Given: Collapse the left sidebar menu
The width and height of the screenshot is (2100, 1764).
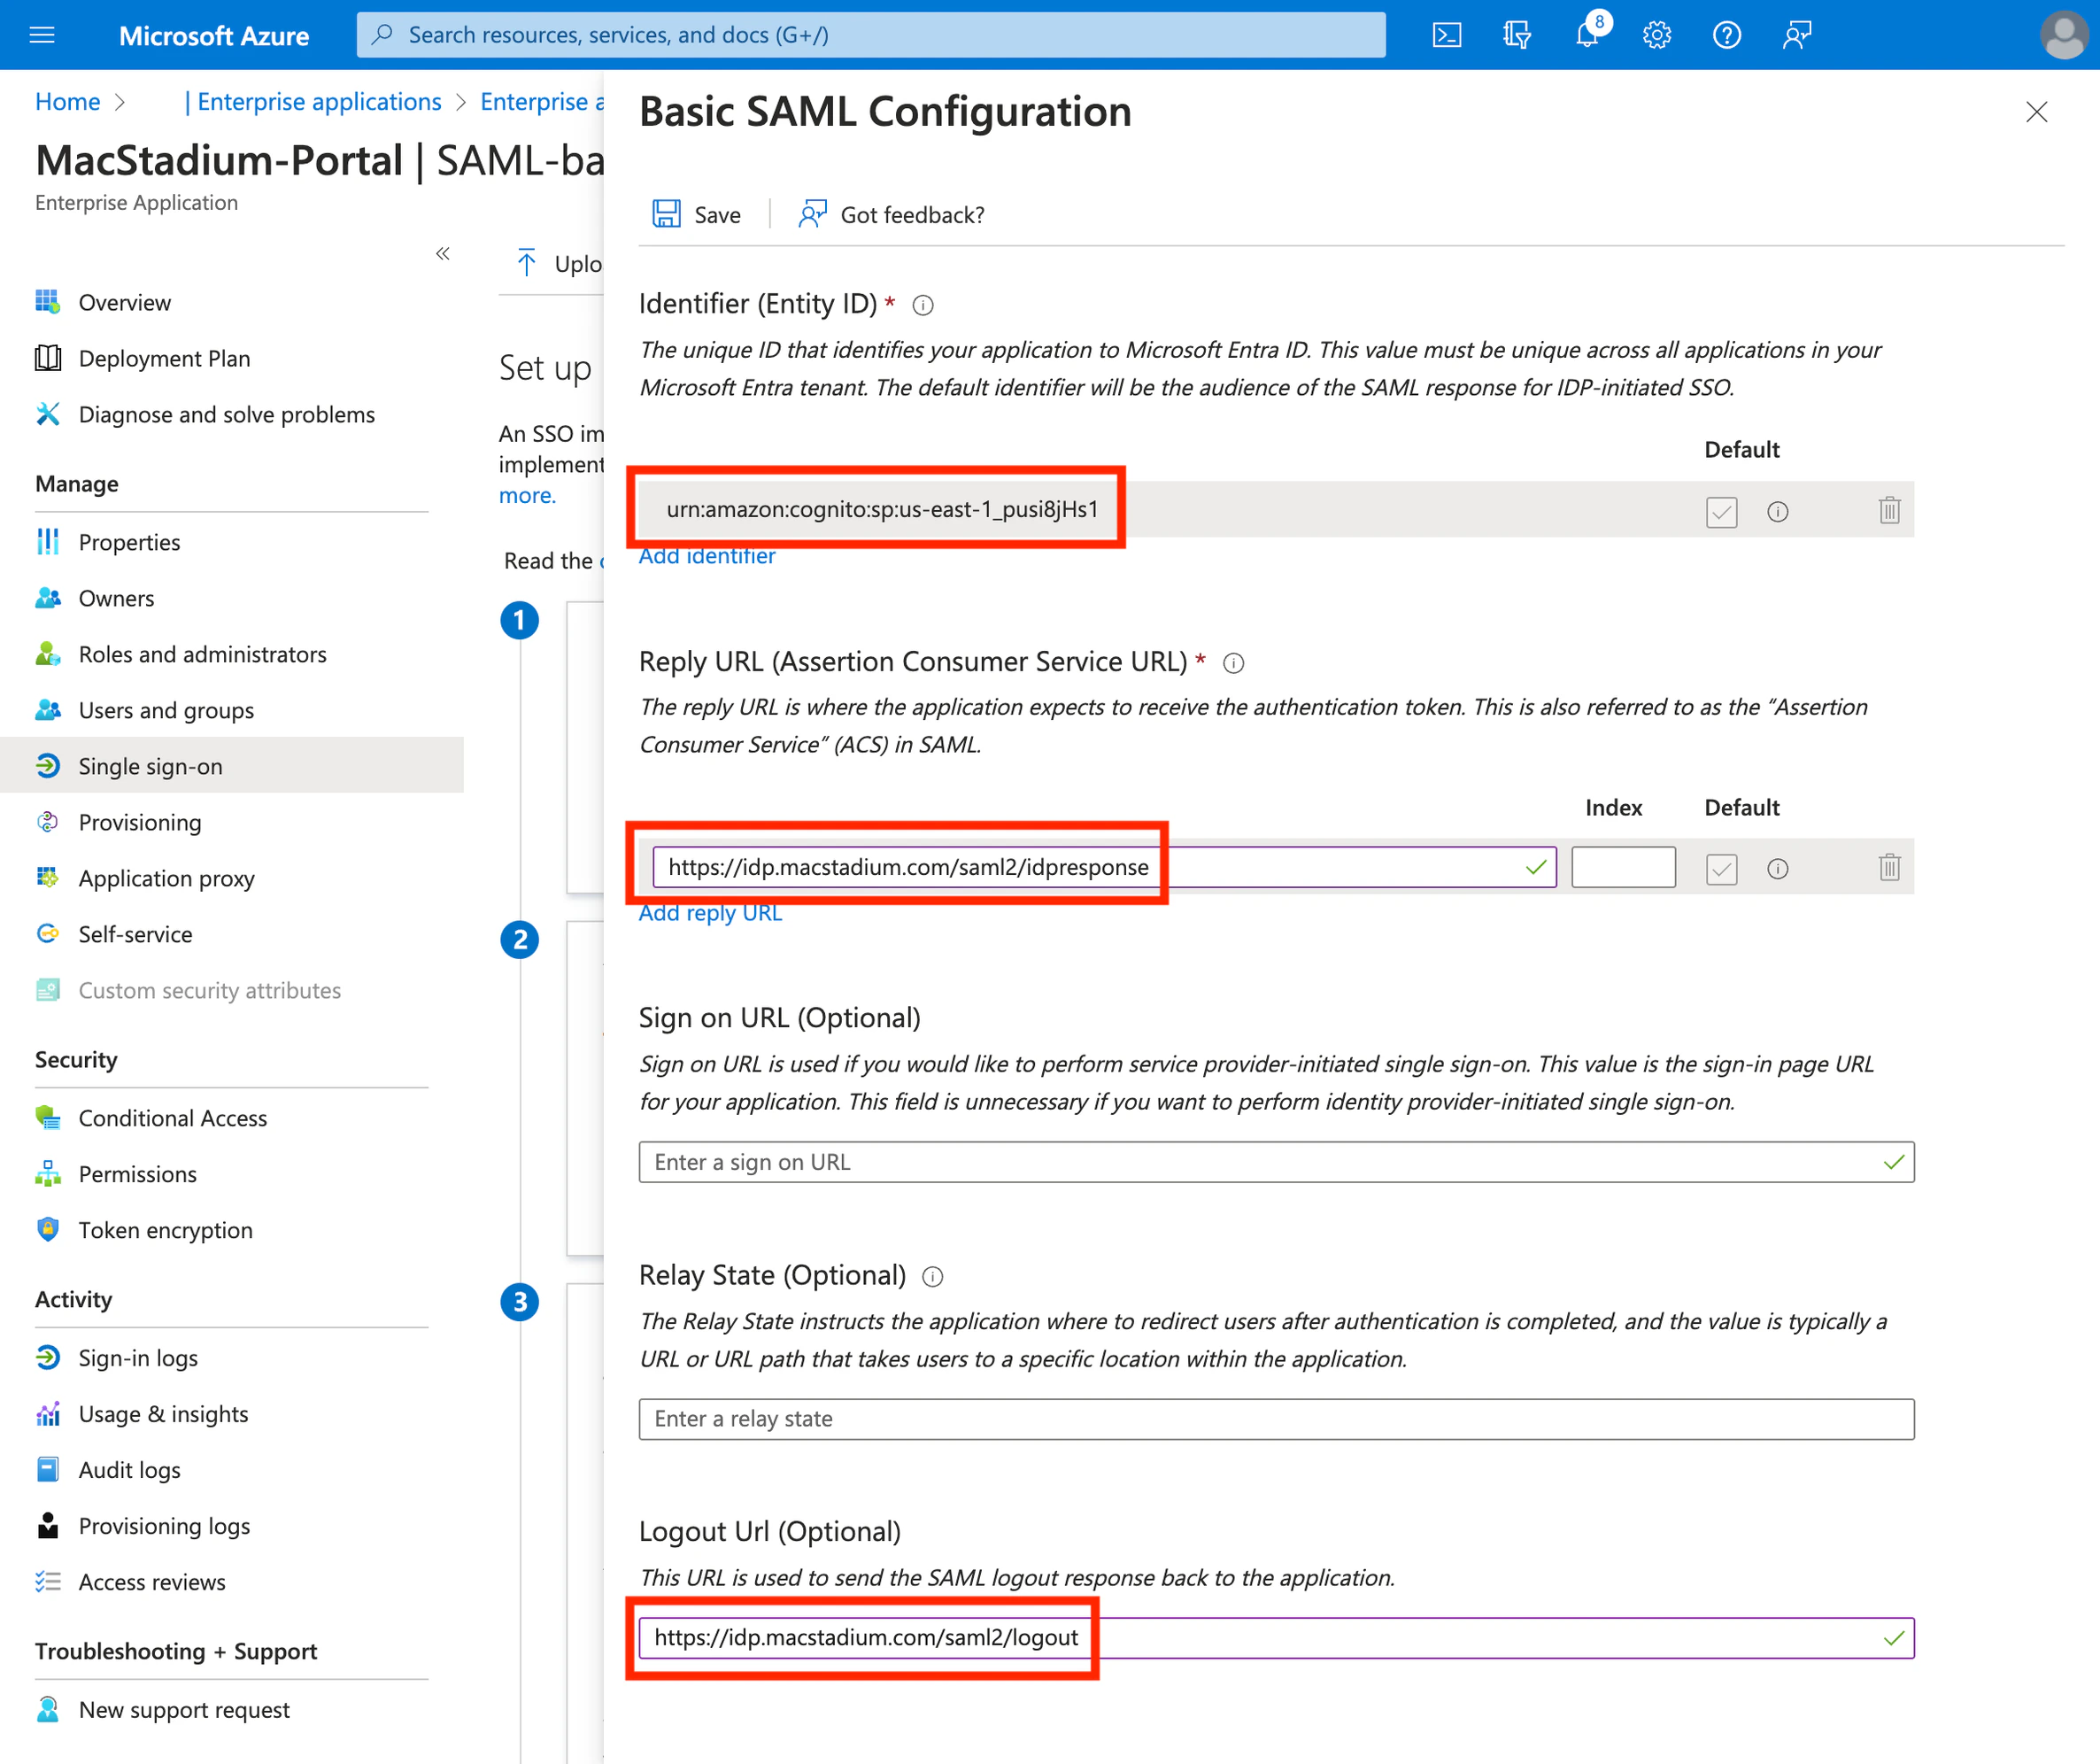Looking at the screenshot, I should (442, 254).
